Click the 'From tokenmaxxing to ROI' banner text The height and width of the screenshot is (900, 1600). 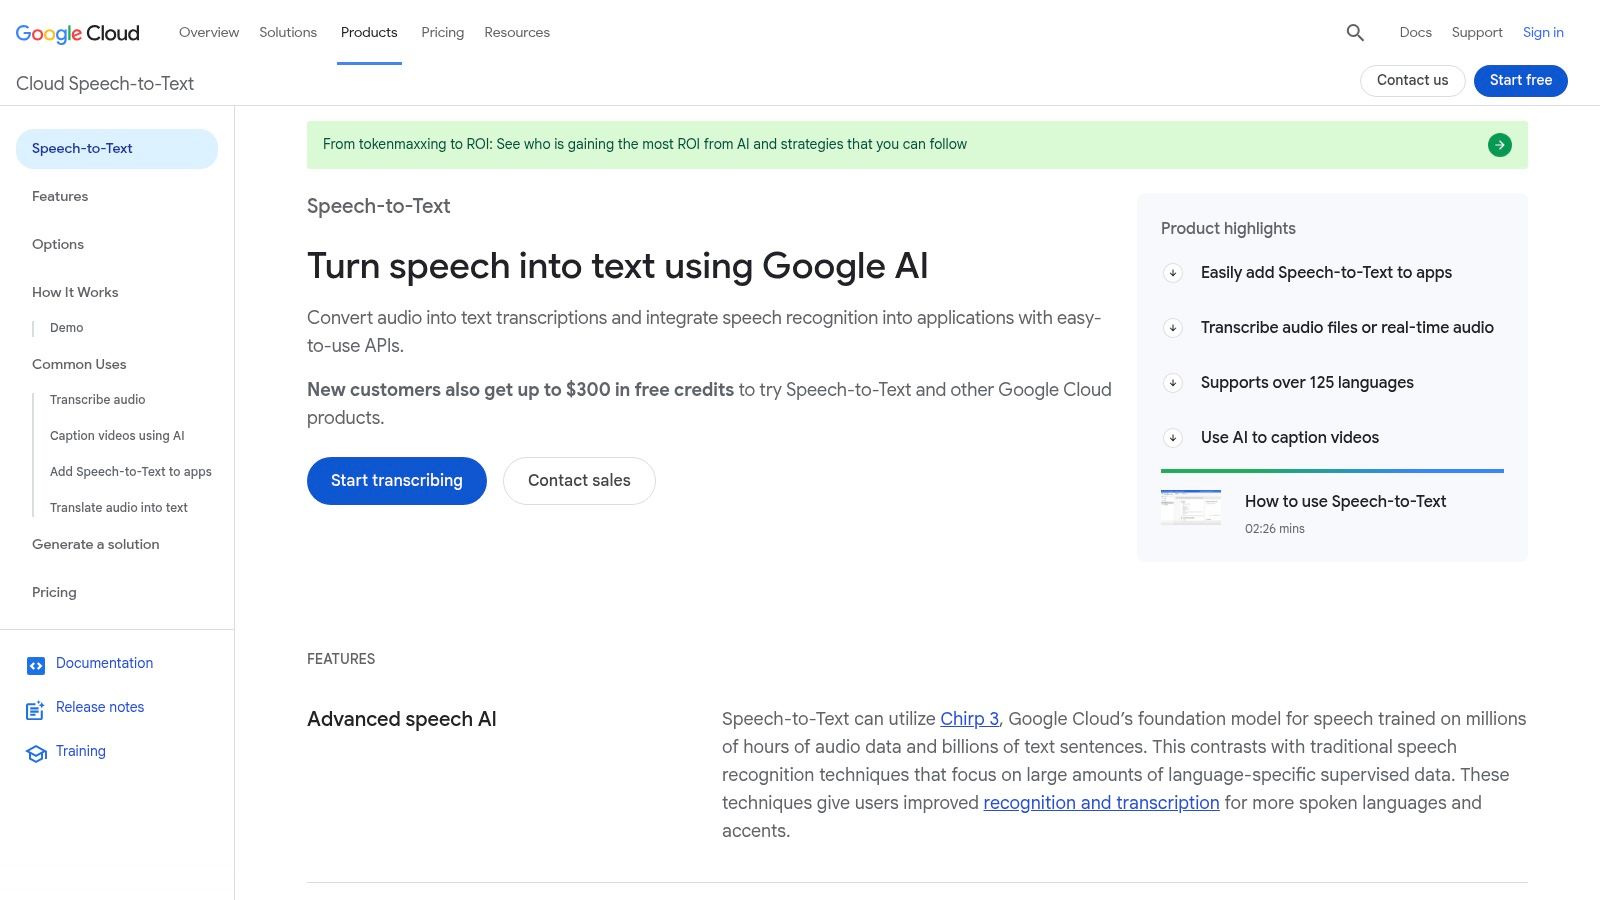pyautogui.click(x=645, y=144)
